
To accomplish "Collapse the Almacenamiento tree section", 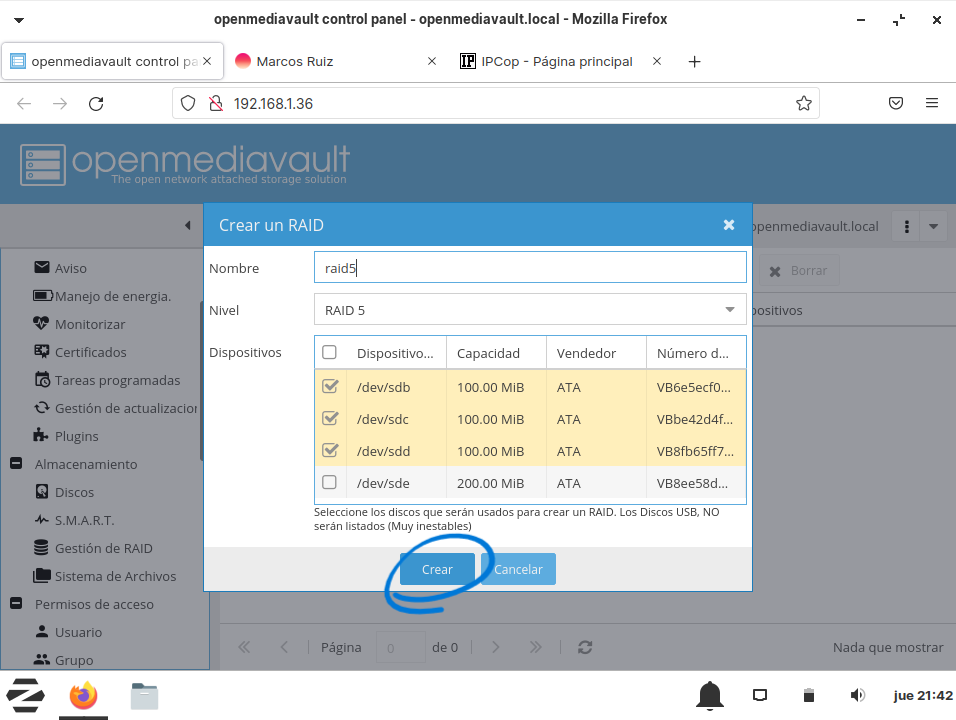I will 16,464.
